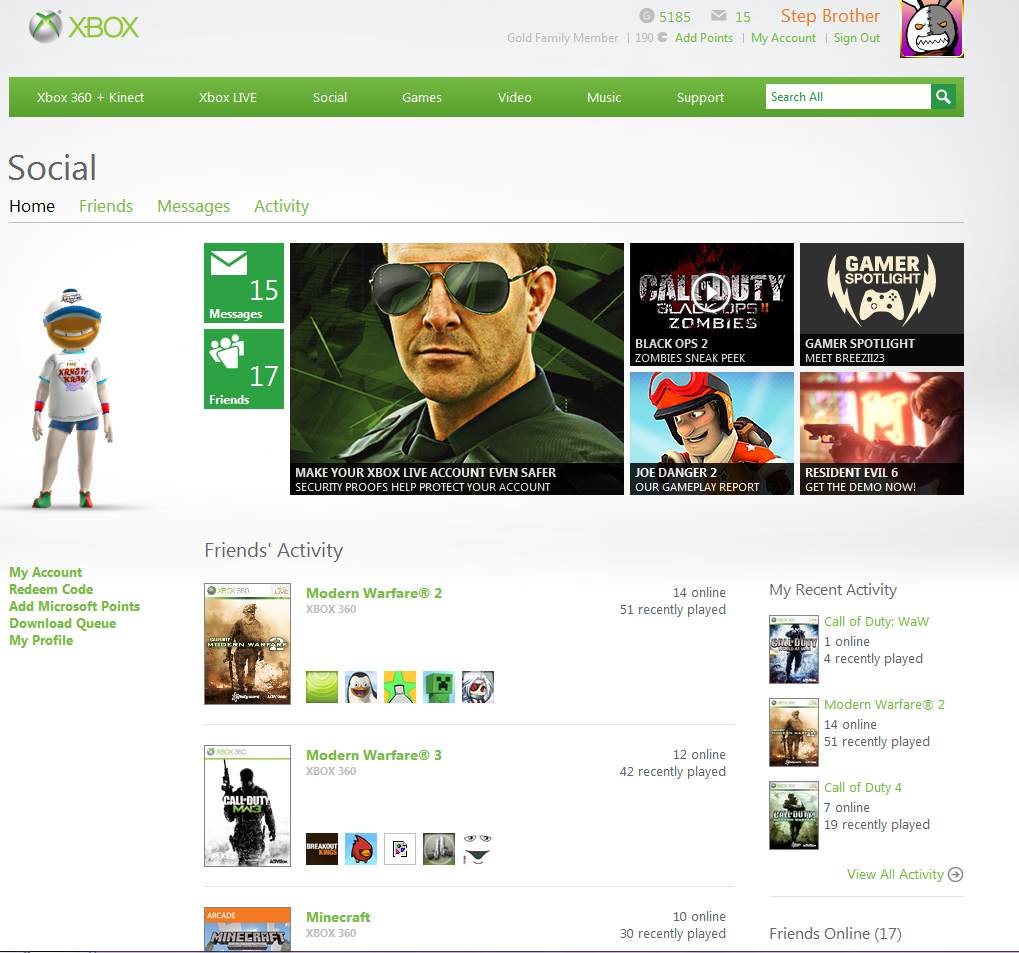Open the 17 Friends green tile
This screenshot has width=1019, height=953.
[244, 369]
